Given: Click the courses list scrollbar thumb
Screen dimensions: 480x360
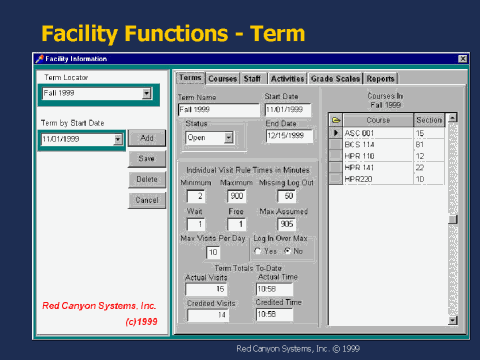Looking at the screenshot, I should [453, 219].
